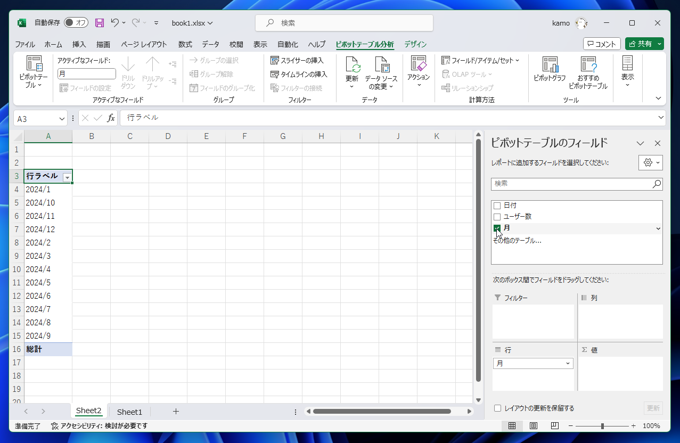Image resolution: width=680 pixels, height=443 pixels.
Task: Click the search magnifier in field pane
Action: point(657,184)
